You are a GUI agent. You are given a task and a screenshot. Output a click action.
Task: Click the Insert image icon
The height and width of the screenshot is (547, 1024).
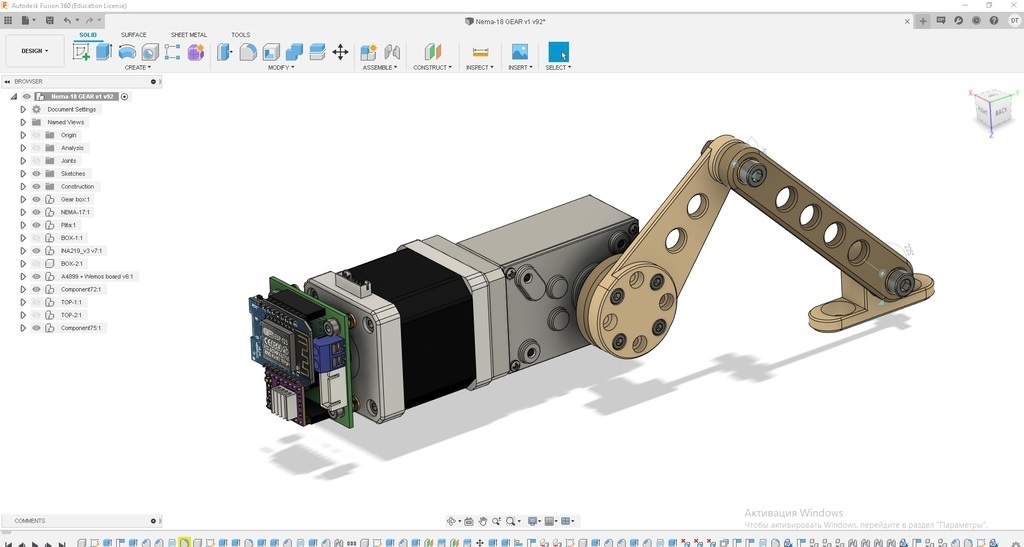coord(519,52)
